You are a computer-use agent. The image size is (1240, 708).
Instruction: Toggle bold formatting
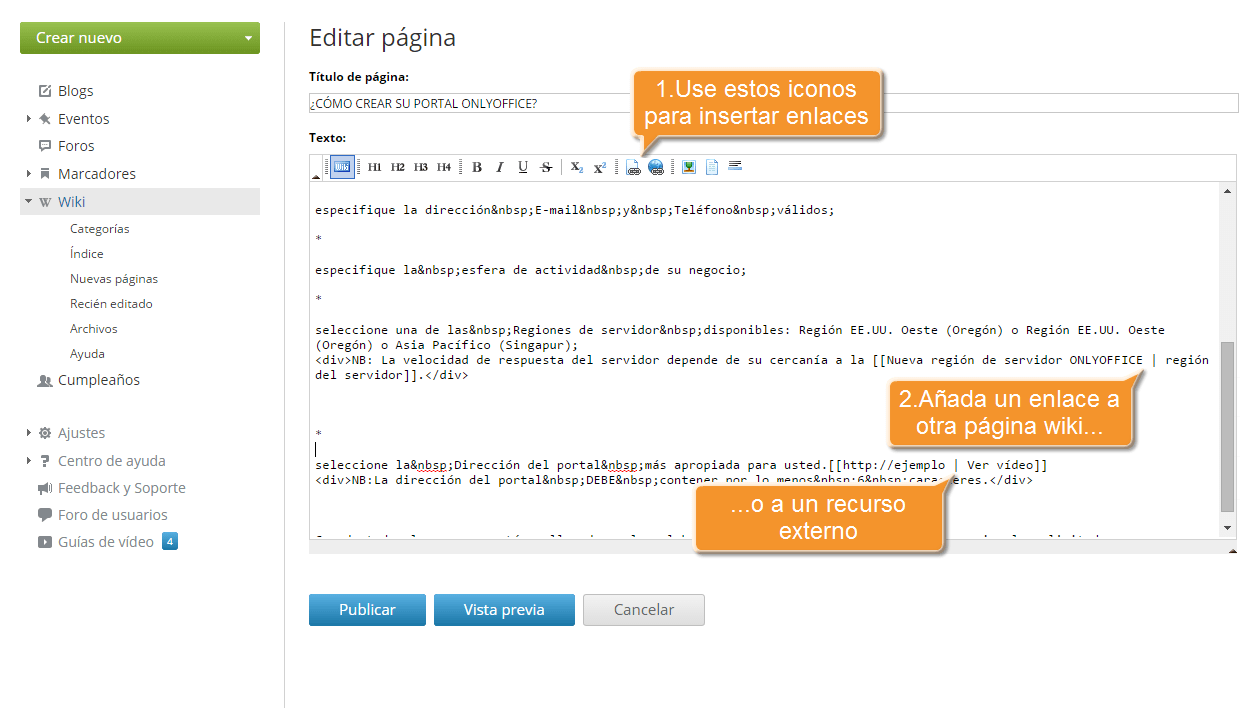(x=477, y=167)
